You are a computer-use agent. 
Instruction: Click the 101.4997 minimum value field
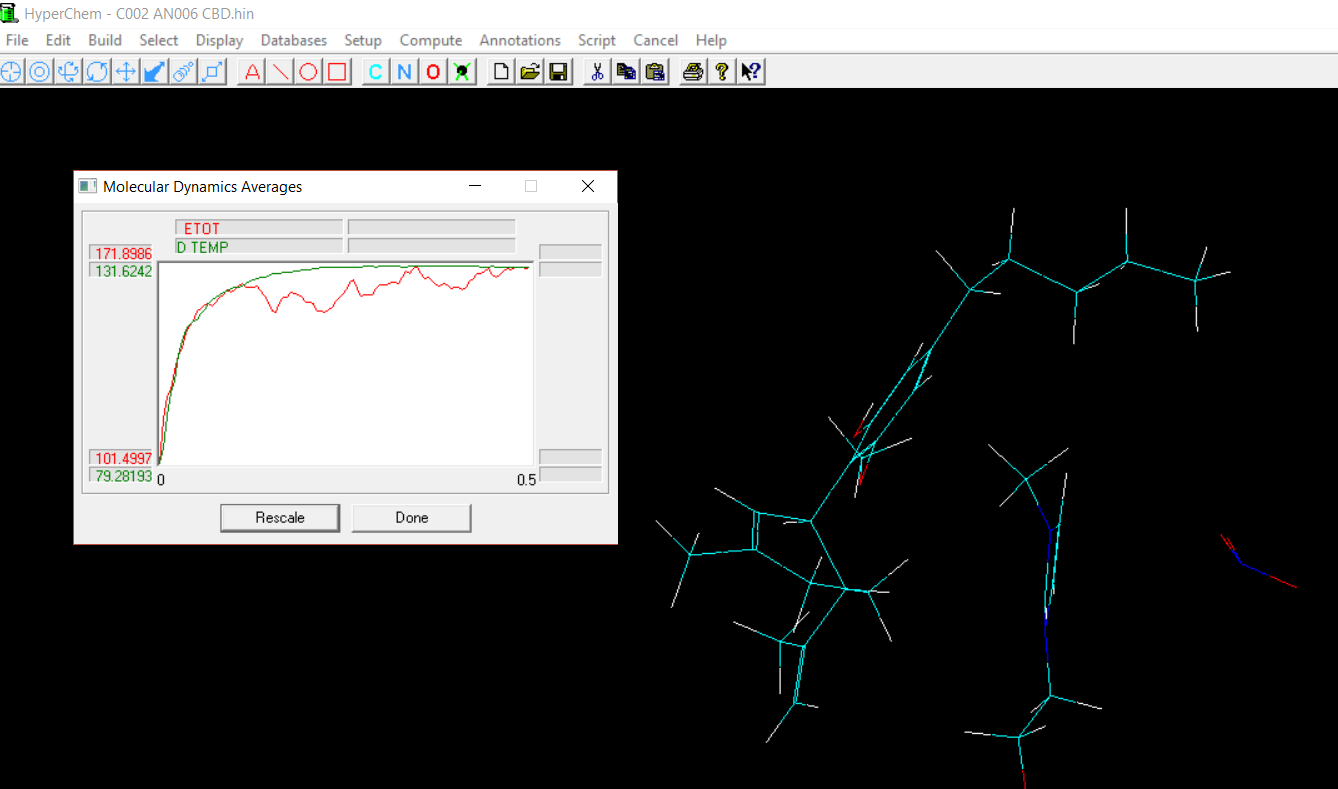tap(121, 458)
